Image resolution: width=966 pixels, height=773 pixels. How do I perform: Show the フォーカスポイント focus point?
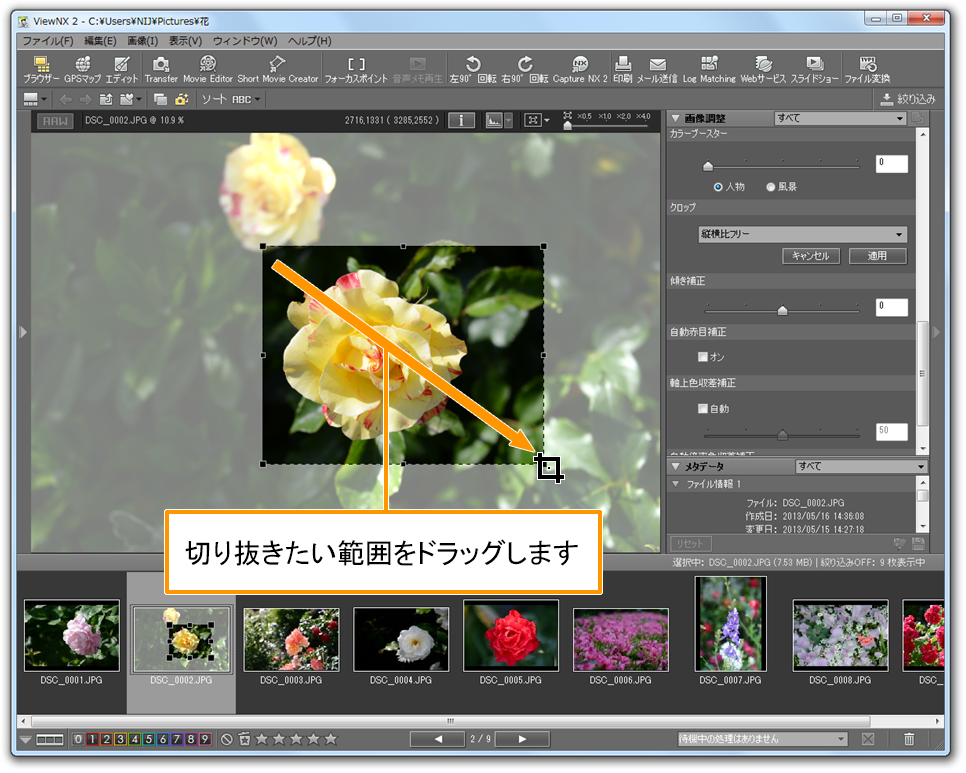(355, 70)
